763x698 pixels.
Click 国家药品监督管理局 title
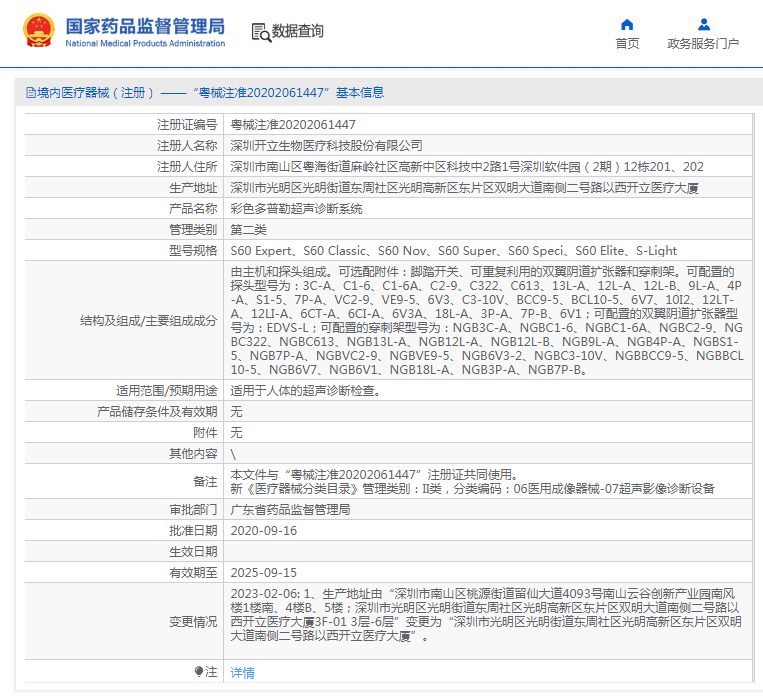(145, 26)
